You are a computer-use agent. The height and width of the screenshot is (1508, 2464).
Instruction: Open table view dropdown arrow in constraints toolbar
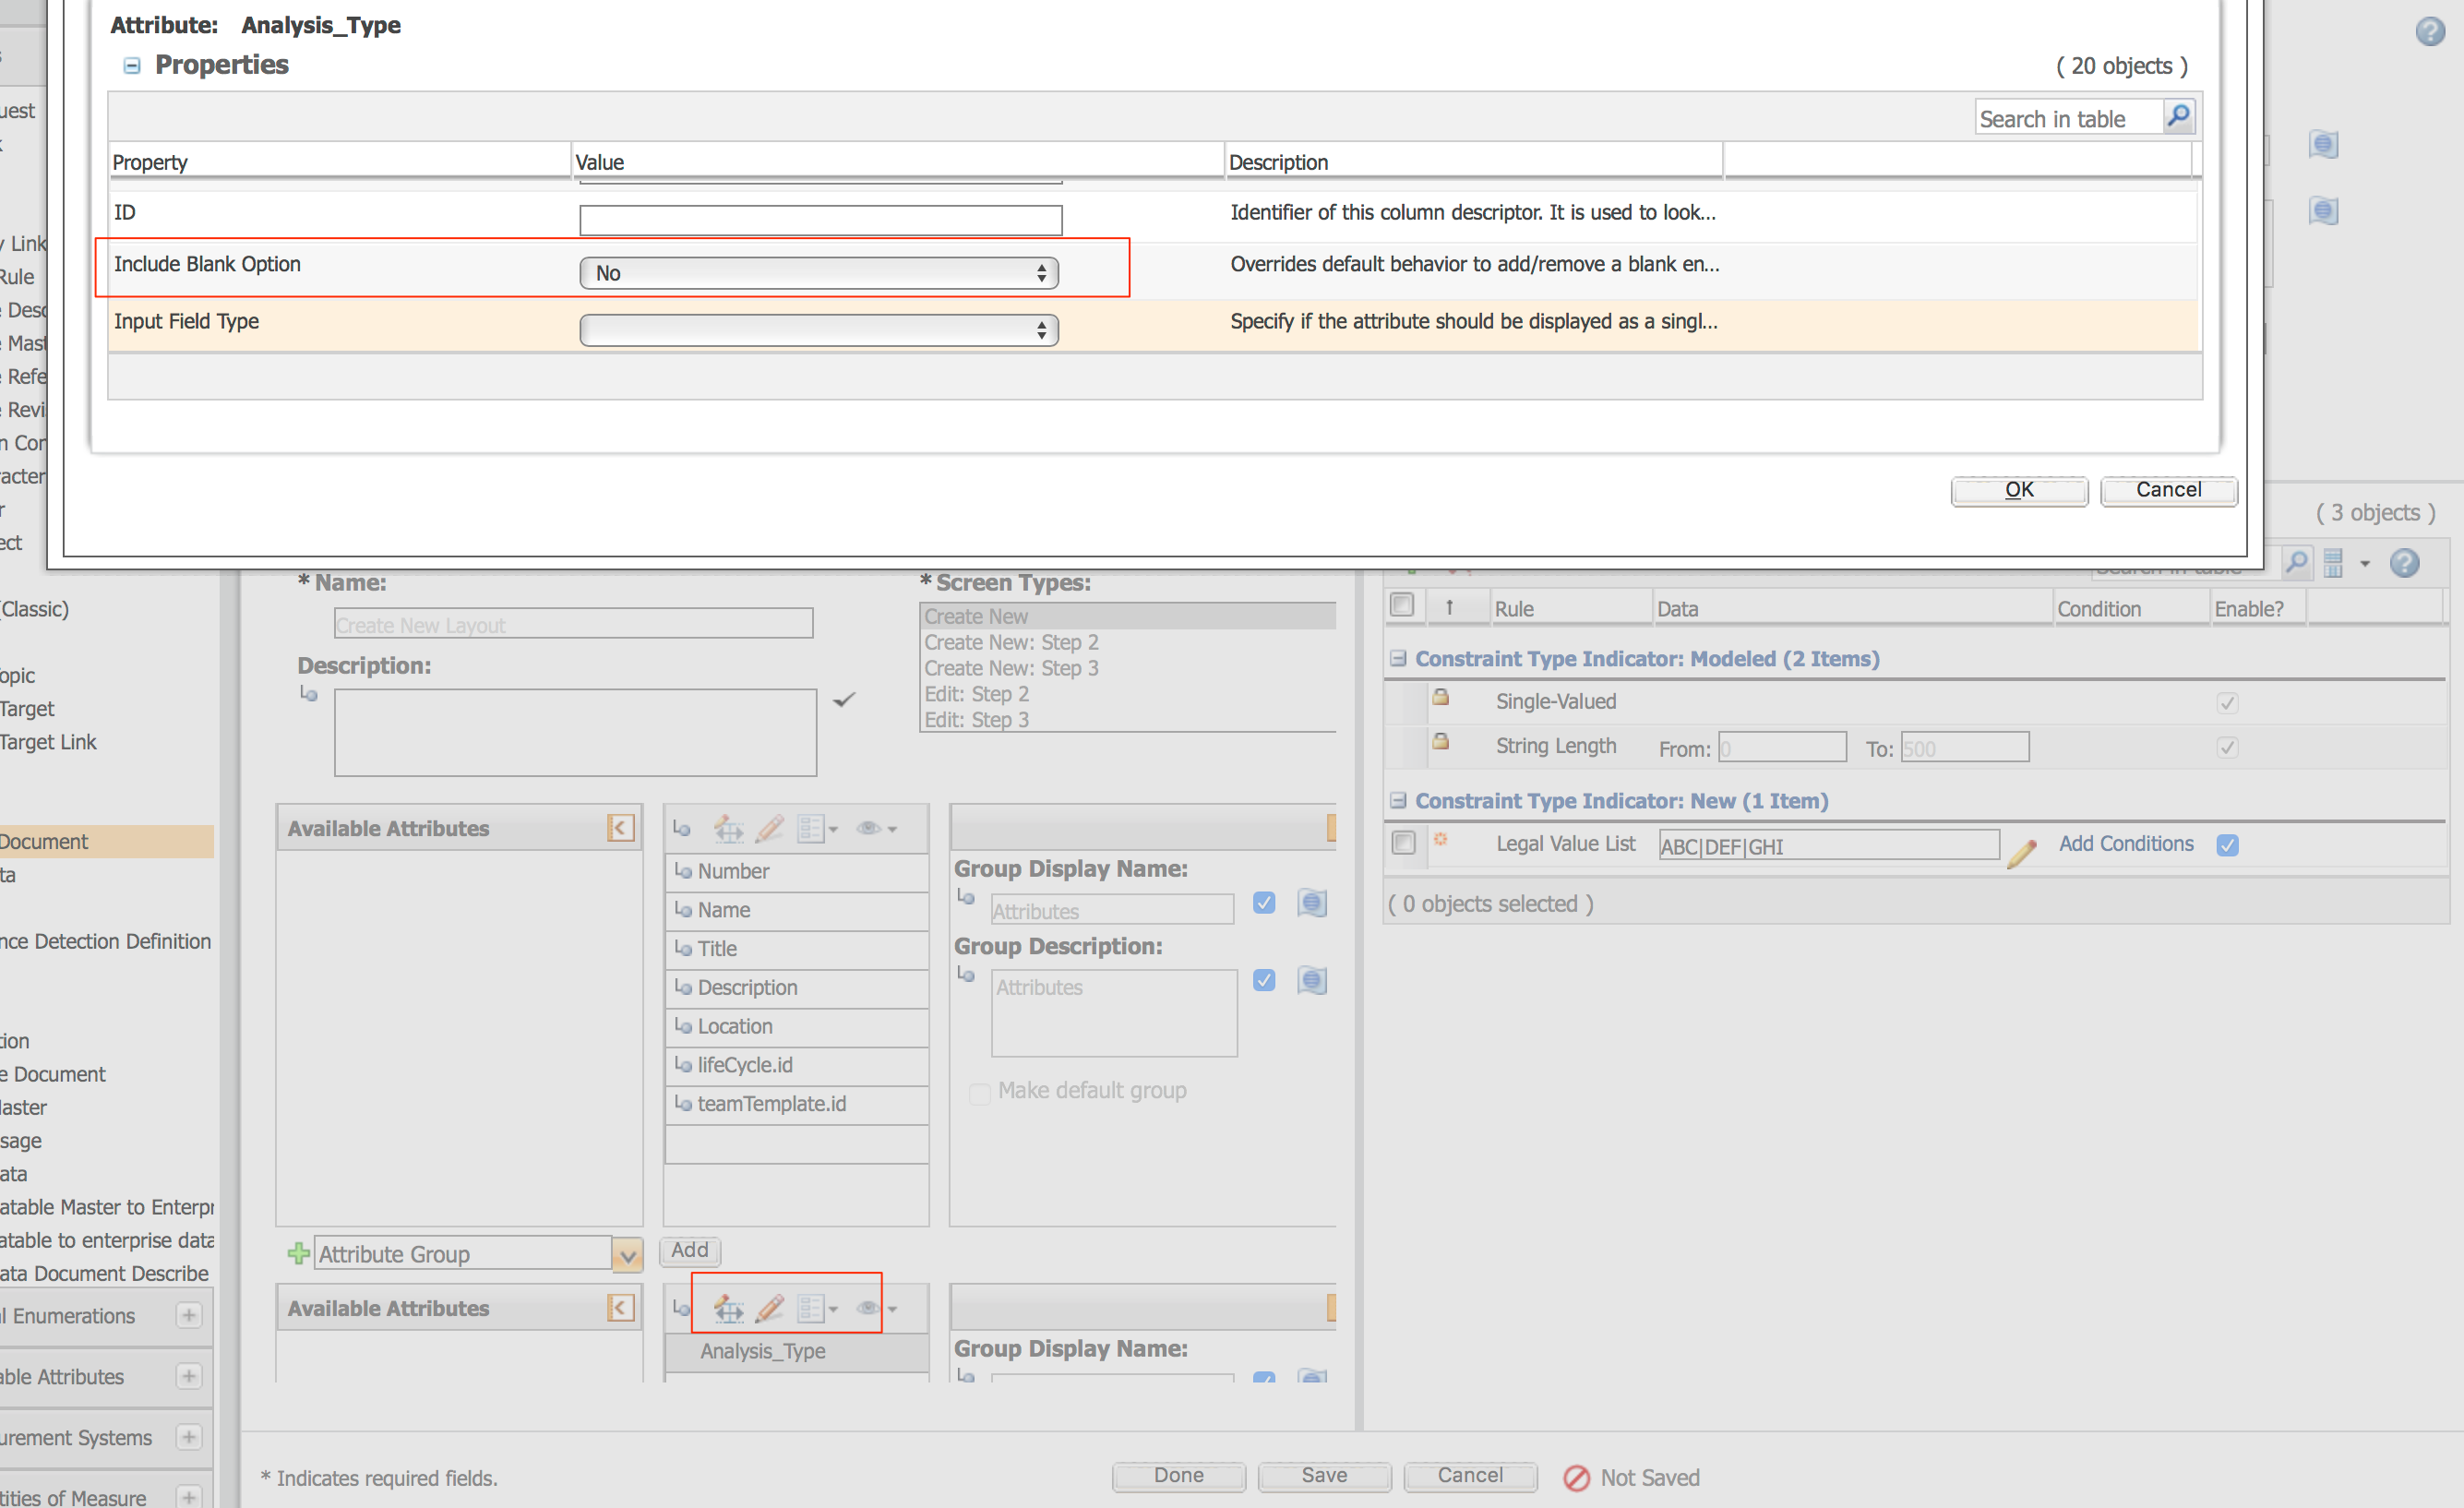coord(2365,563)
